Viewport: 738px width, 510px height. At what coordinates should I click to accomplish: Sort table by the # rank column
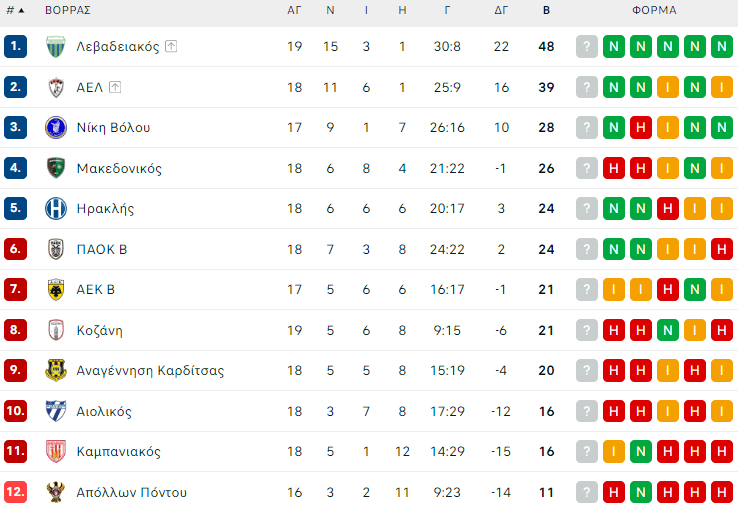coord(15,10)
